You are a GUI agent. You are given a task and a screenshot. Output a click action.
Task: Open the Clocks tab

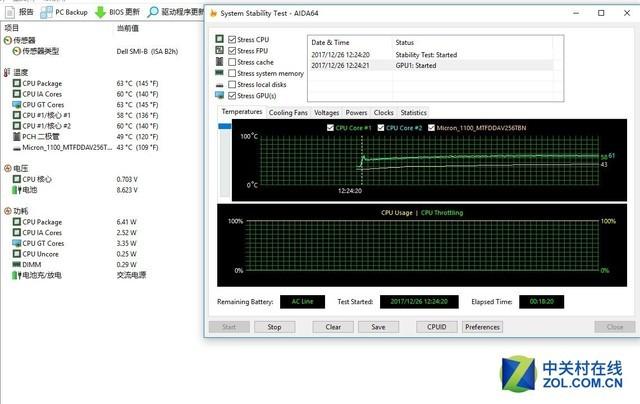pos(384,113)
